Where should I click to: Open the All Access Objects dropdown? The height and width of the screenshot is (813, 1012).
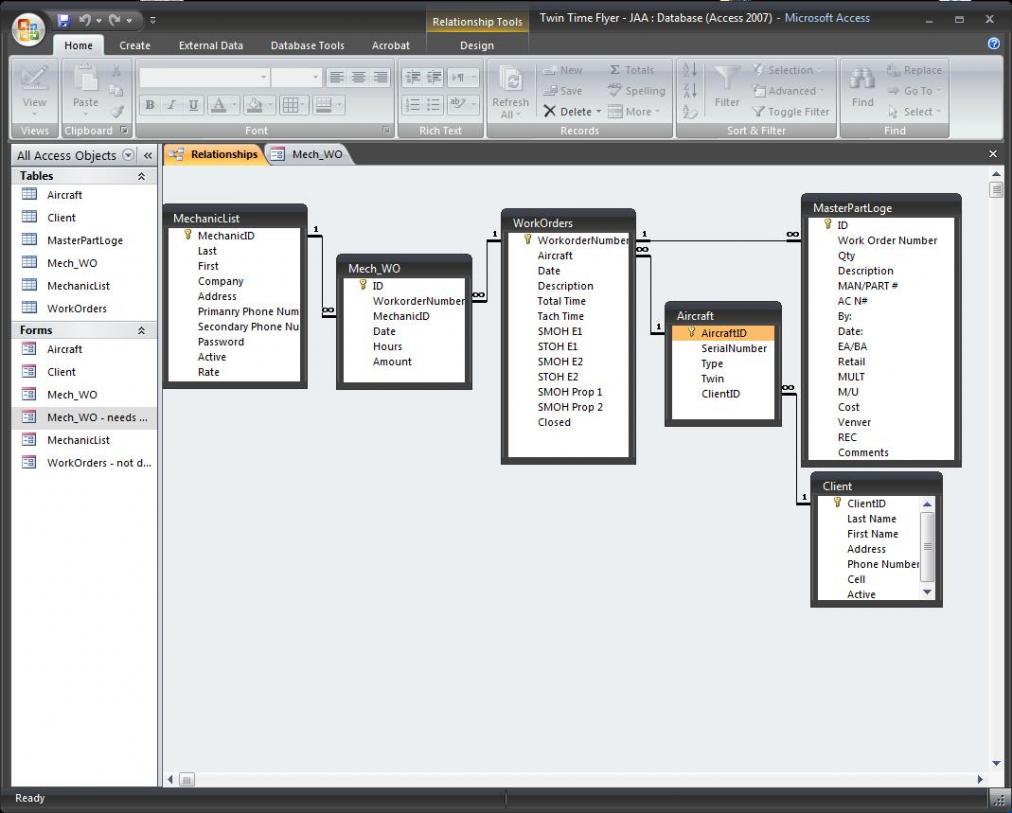click(x=128, y=155)
